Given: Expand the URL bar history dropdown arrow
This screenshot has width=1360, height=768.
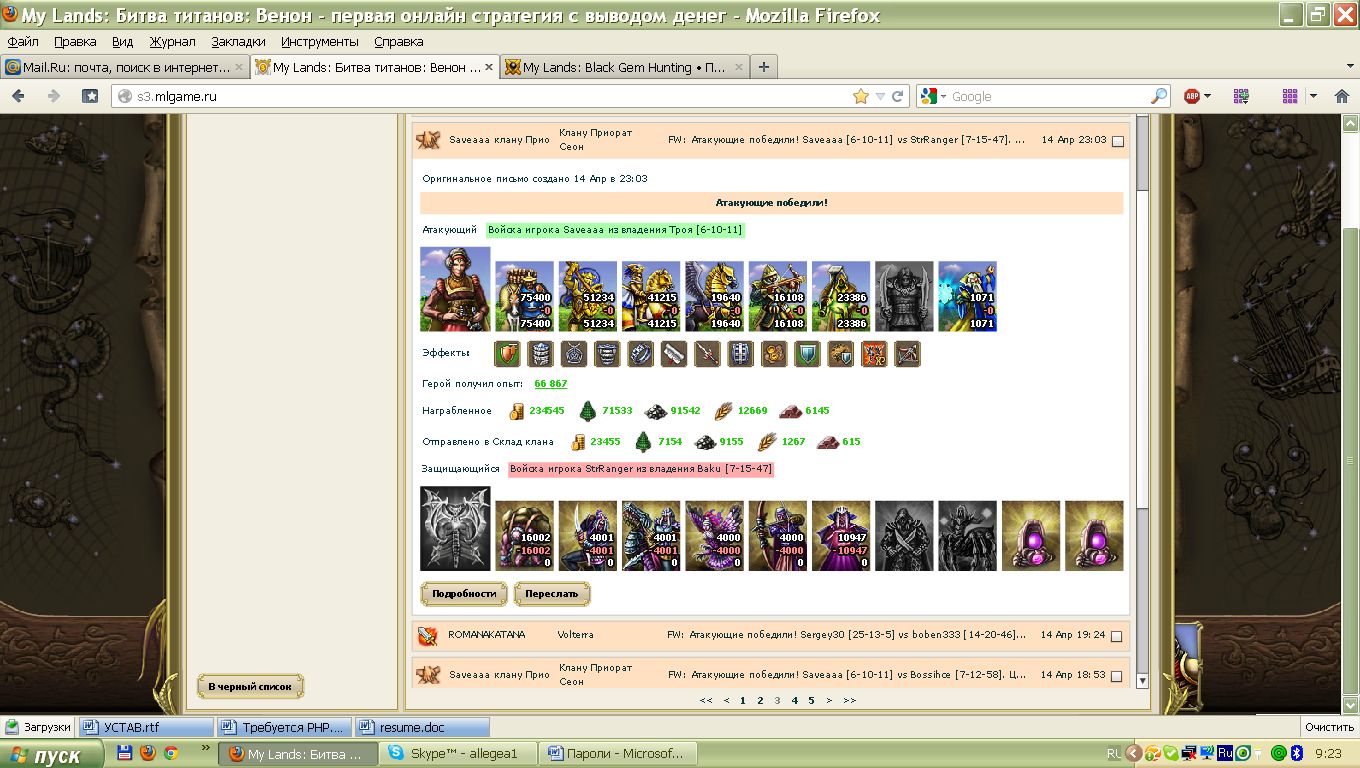Looking at the screenshot, I should tap(880, 96).
